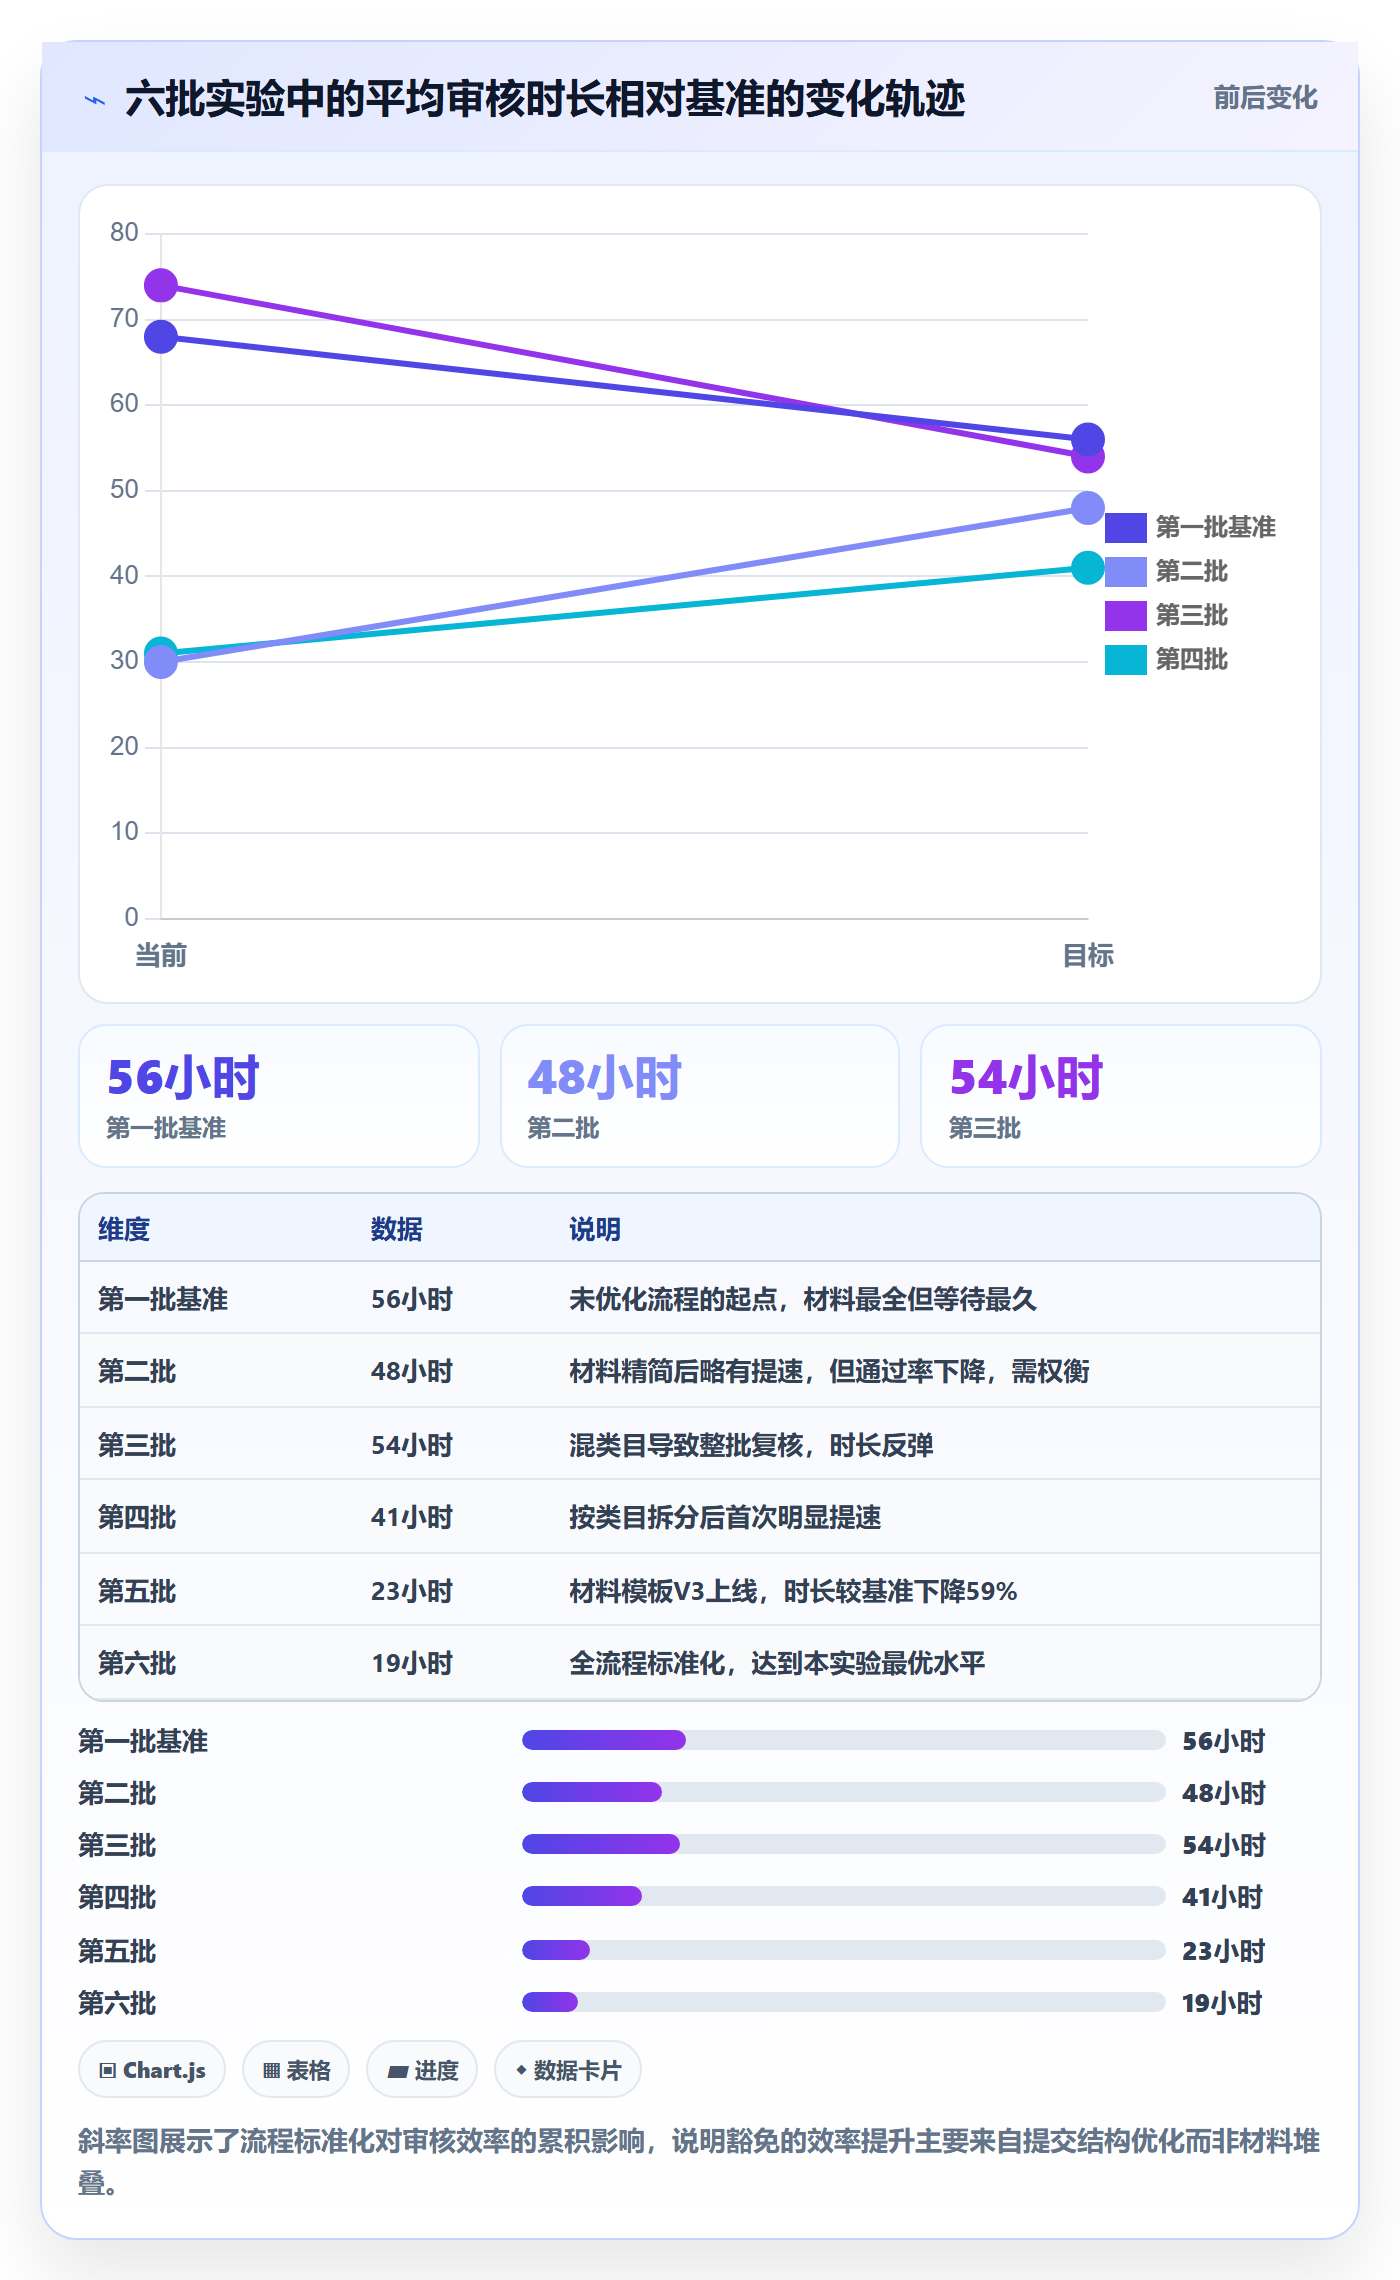Click the 目标 x-axis label
Image resolution: width=1400 pixels, height=2280 pixels.
[1087, 956]
